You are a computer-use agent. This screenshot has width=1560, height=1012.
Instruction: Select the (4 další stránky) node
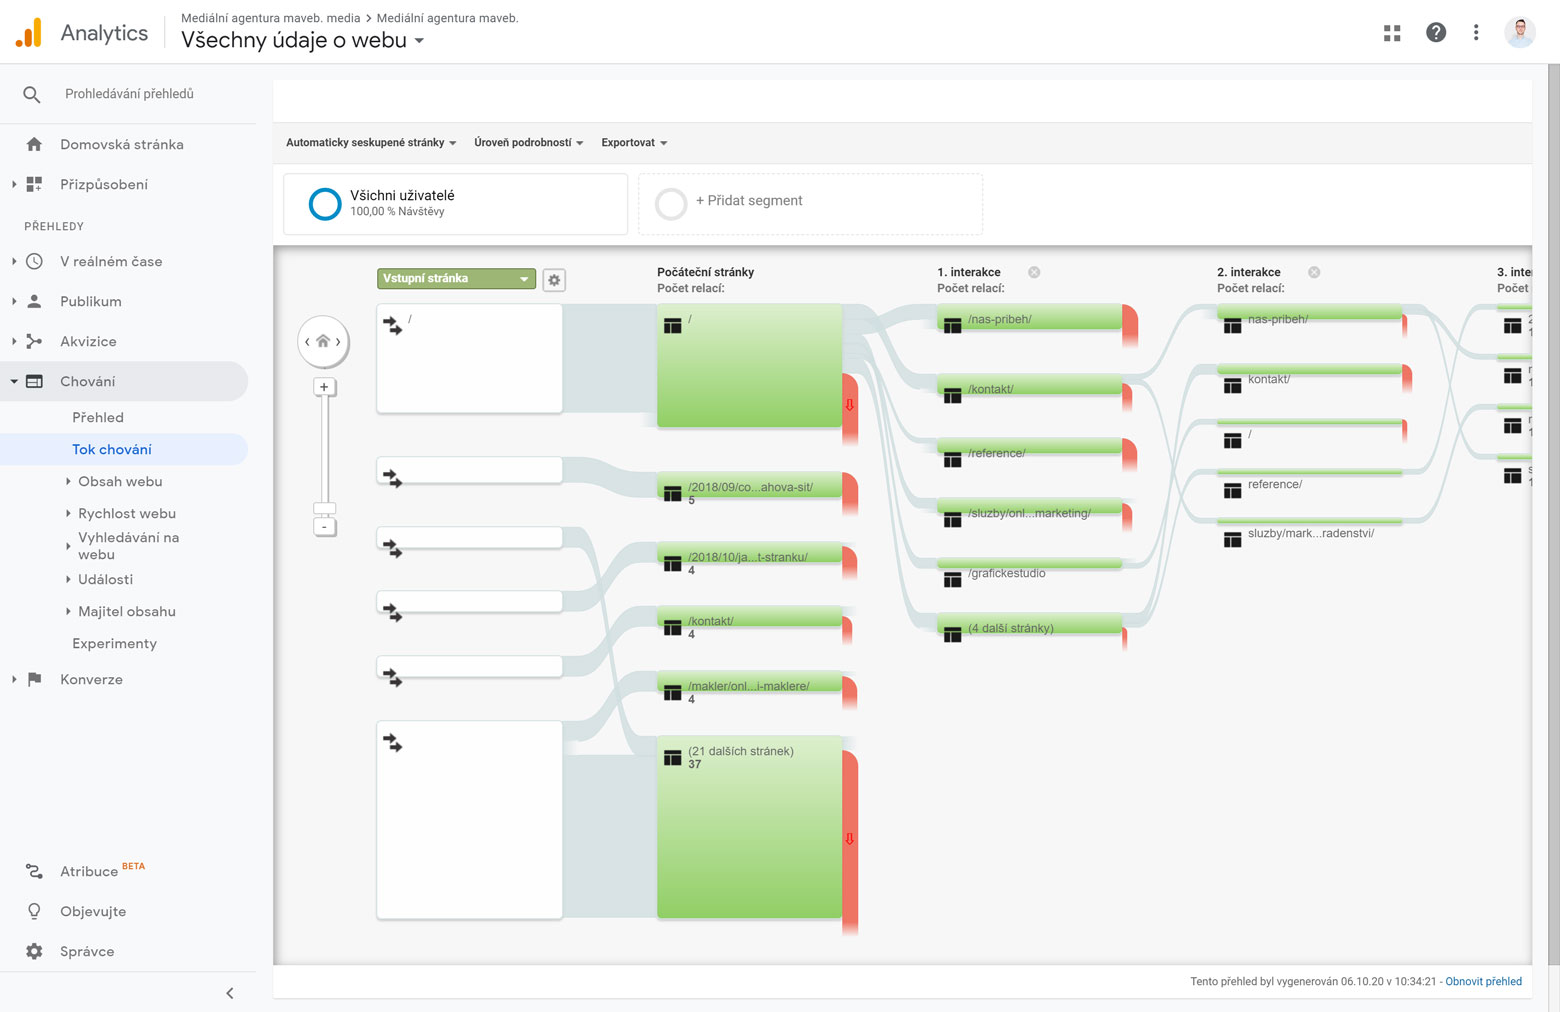click(x=1029, y=623)
